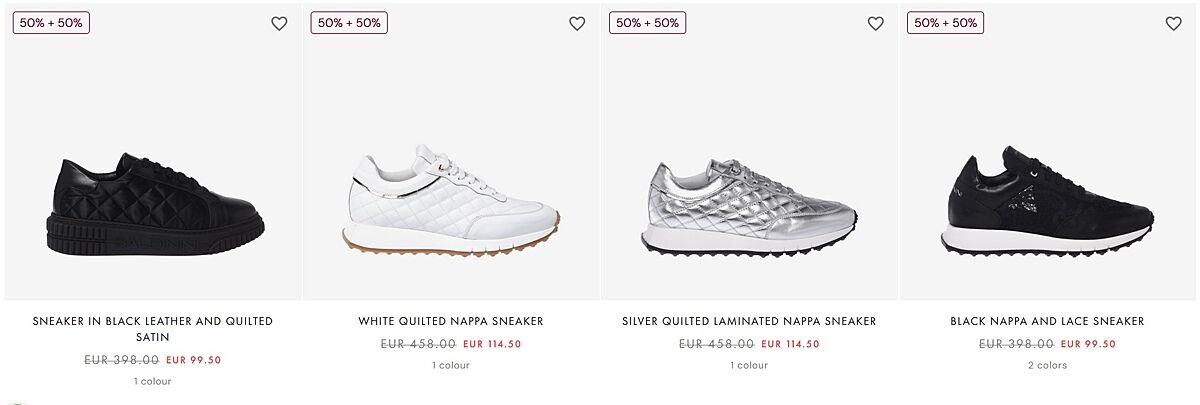The height and width of the screenshot is (405, 1200).
Task: Click the 'White Quilted Nappa Sneaker' title
Action: [x=451, y=321]
